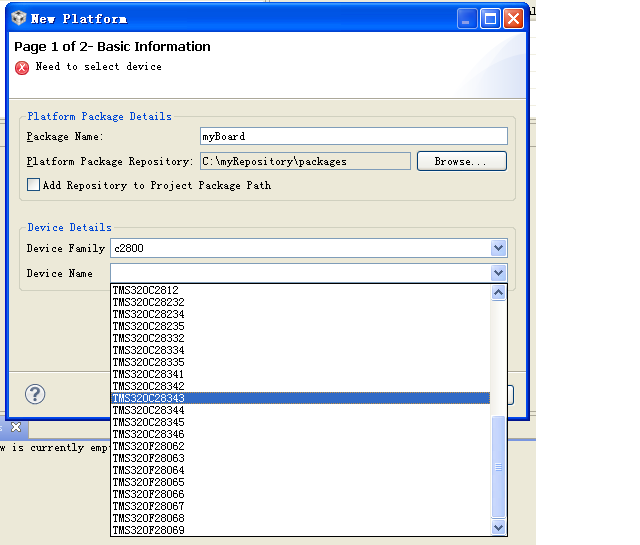
Task: Click the device list scroll down arrow
Action: (498, 527)
